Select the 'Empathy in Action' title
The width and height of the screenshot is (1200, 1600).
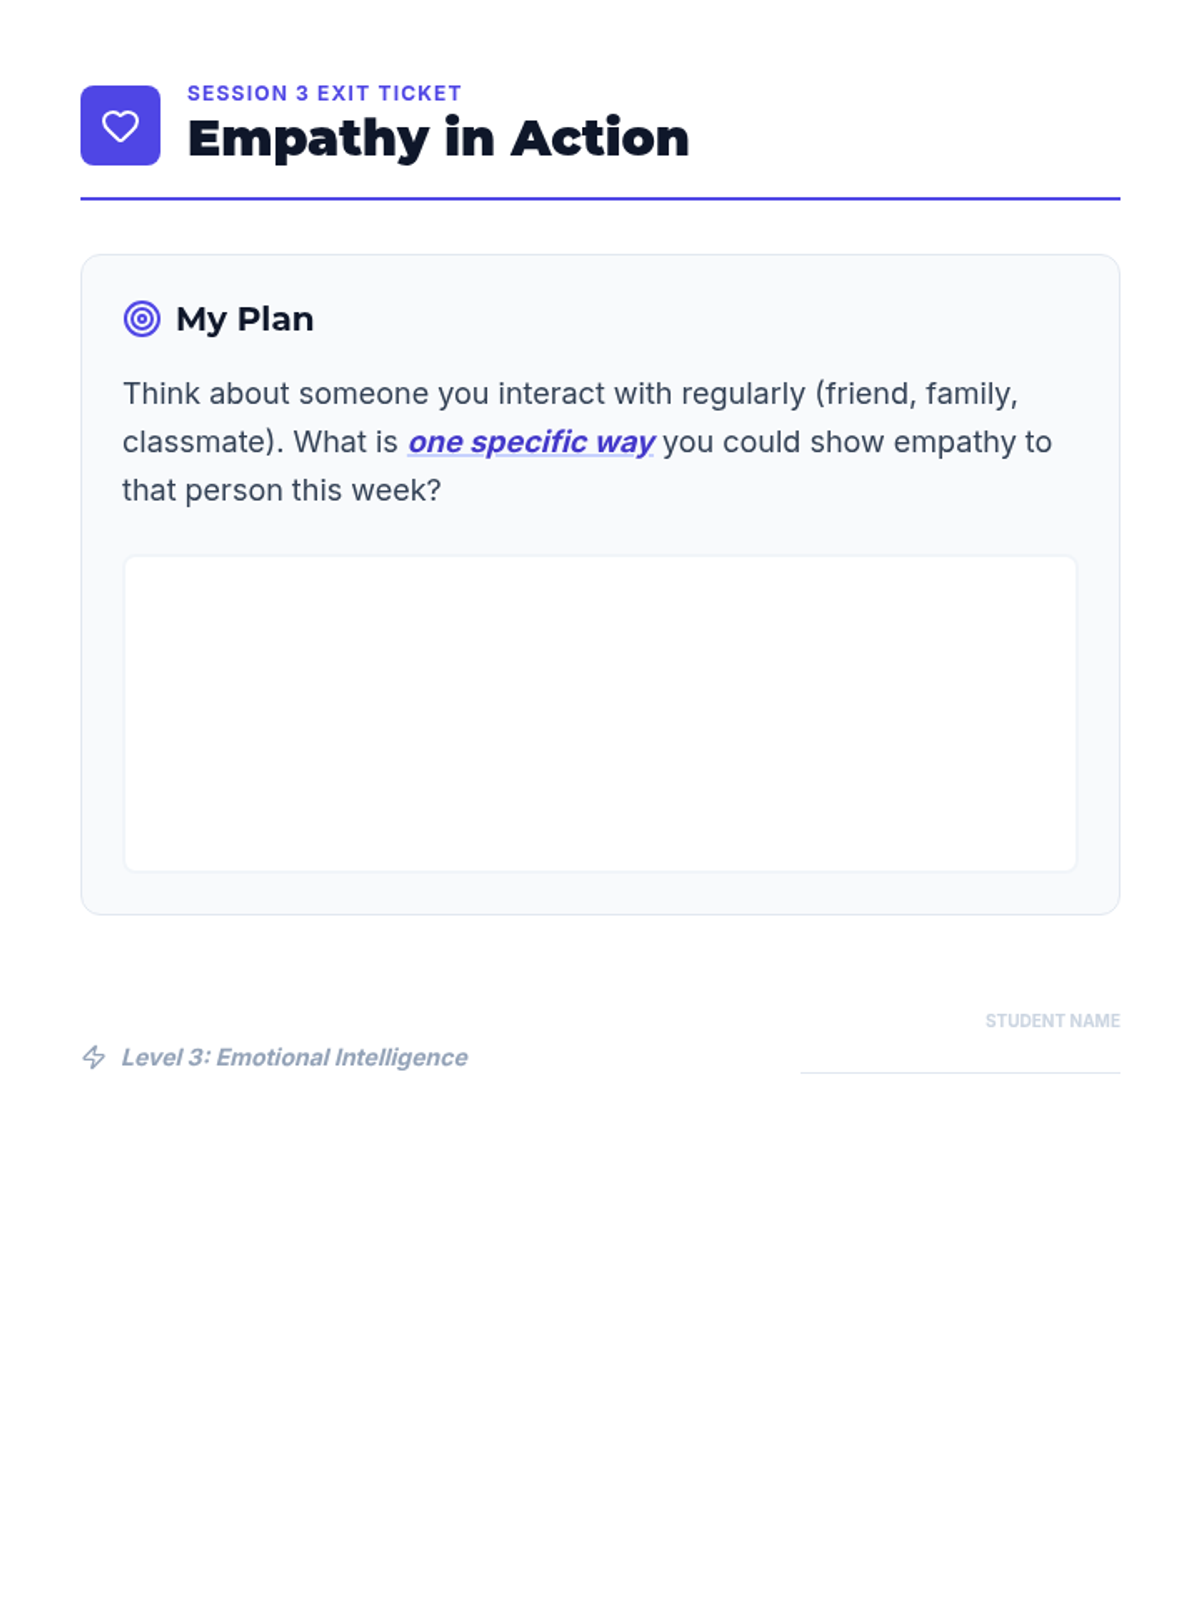438,138
